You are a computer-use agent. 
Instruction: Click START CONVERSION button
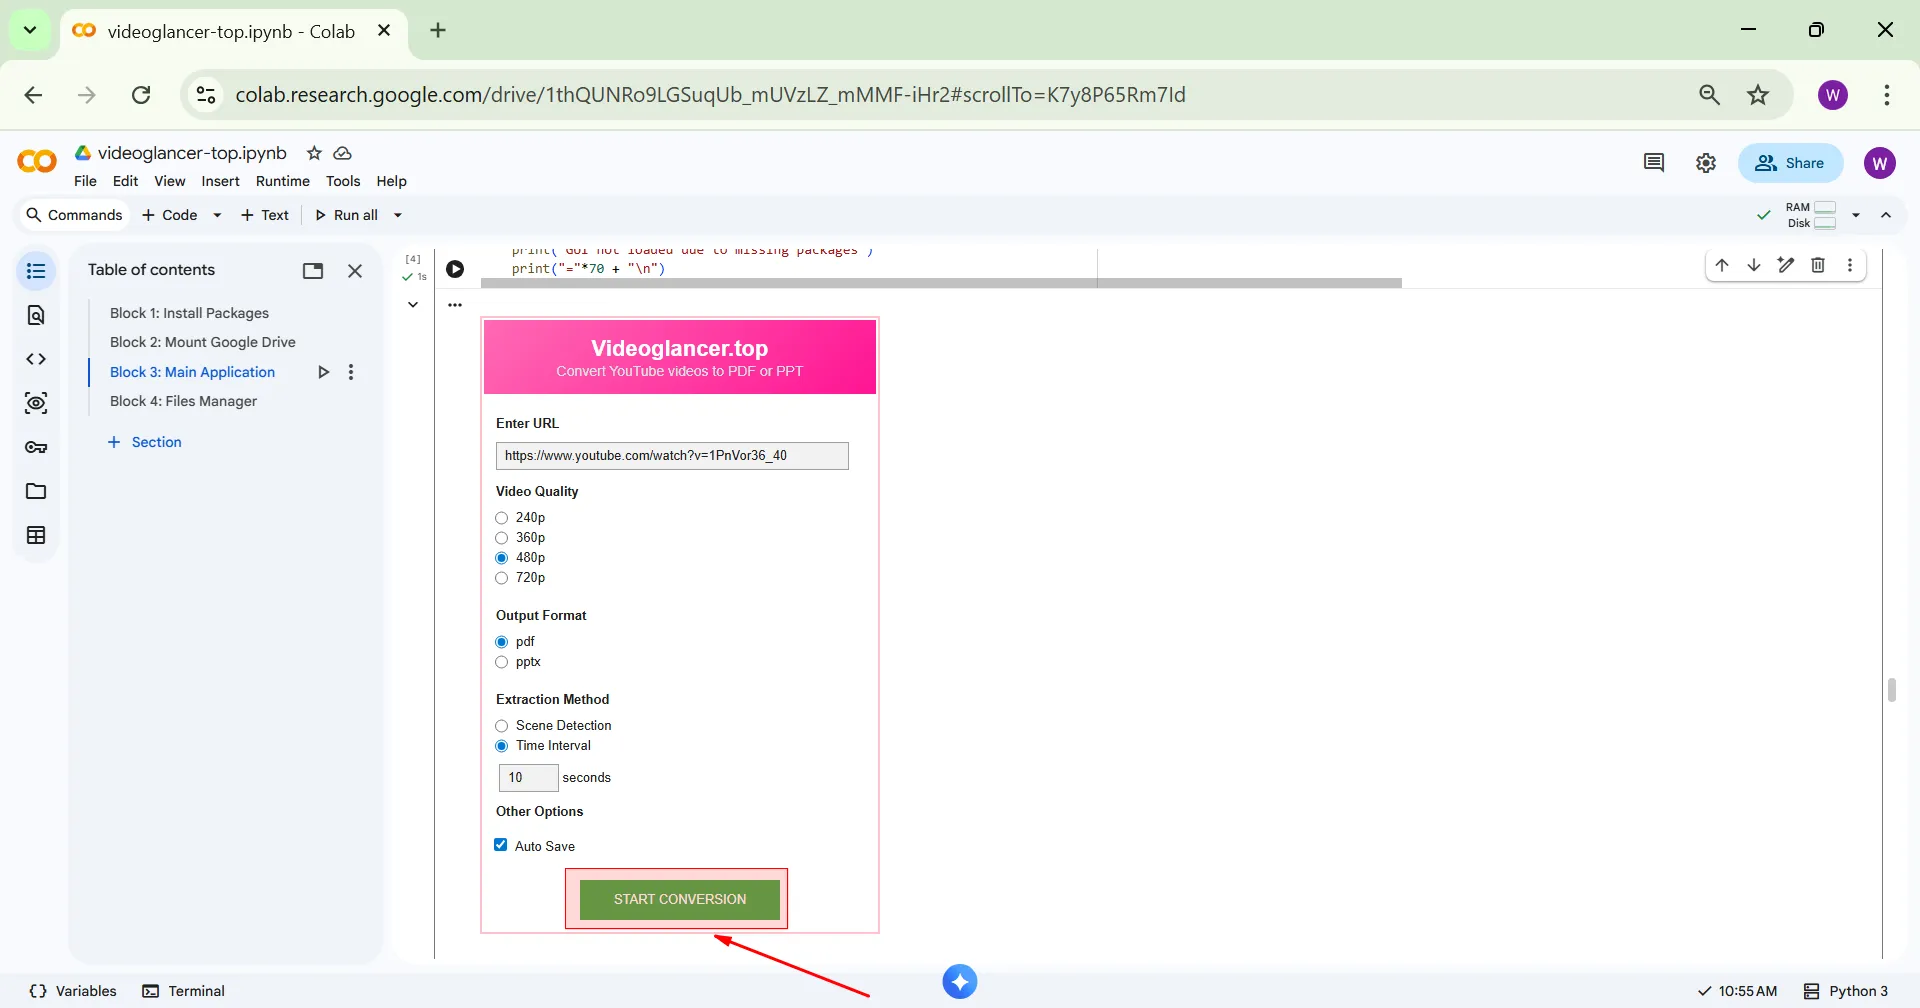click(680, 899)
